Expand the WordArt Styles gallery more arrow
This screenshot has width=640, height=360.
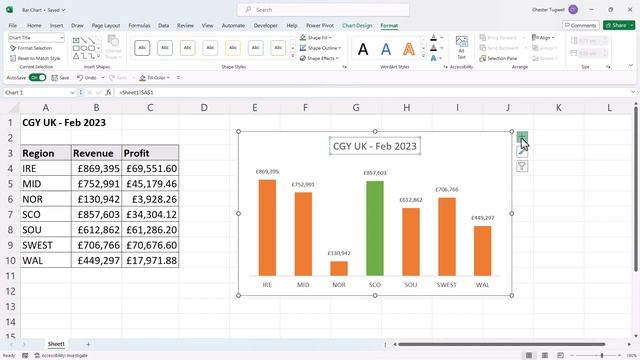coord(423,56)
